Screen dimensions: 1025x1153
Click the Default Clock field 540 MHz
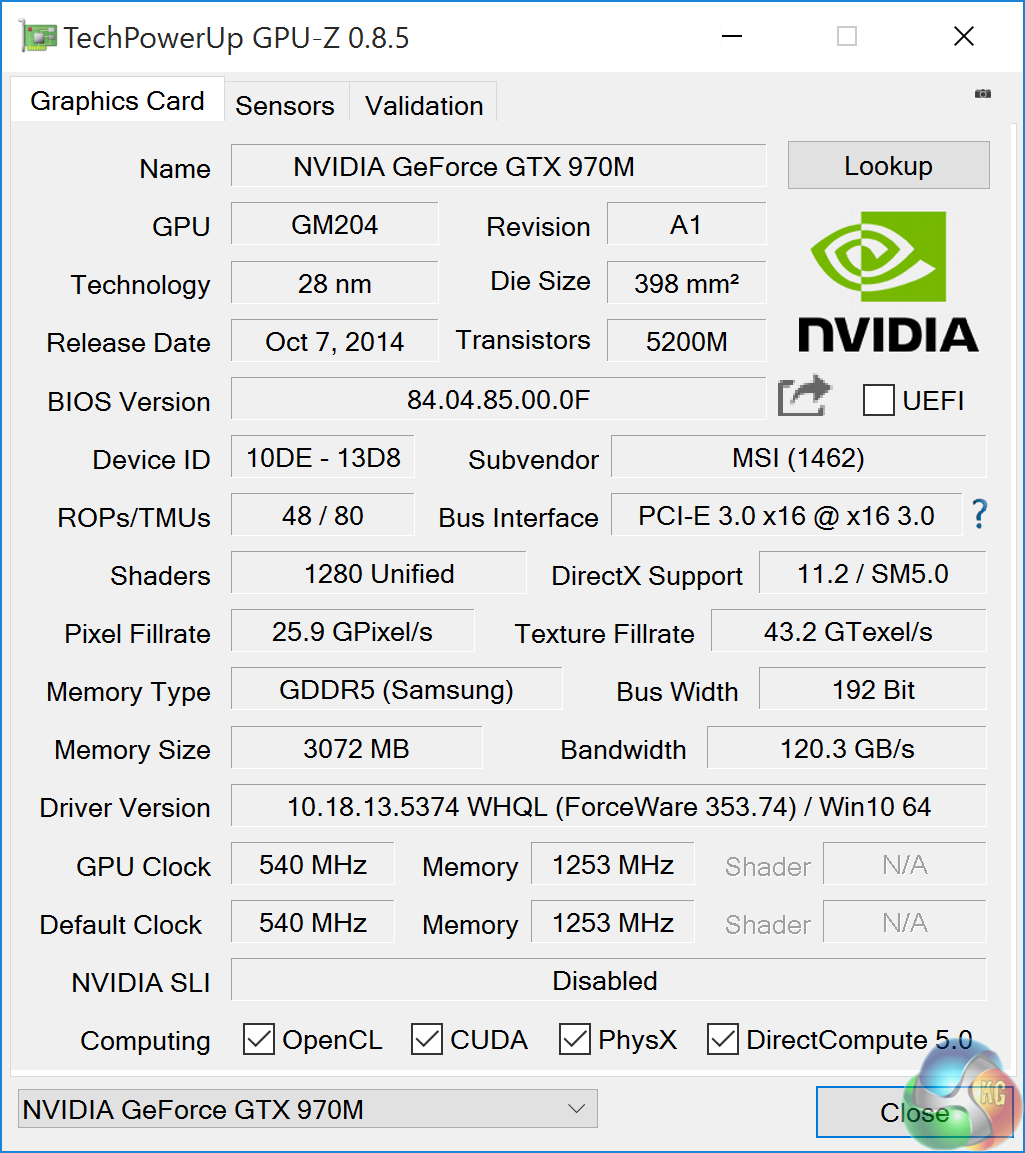coord(312,922)
